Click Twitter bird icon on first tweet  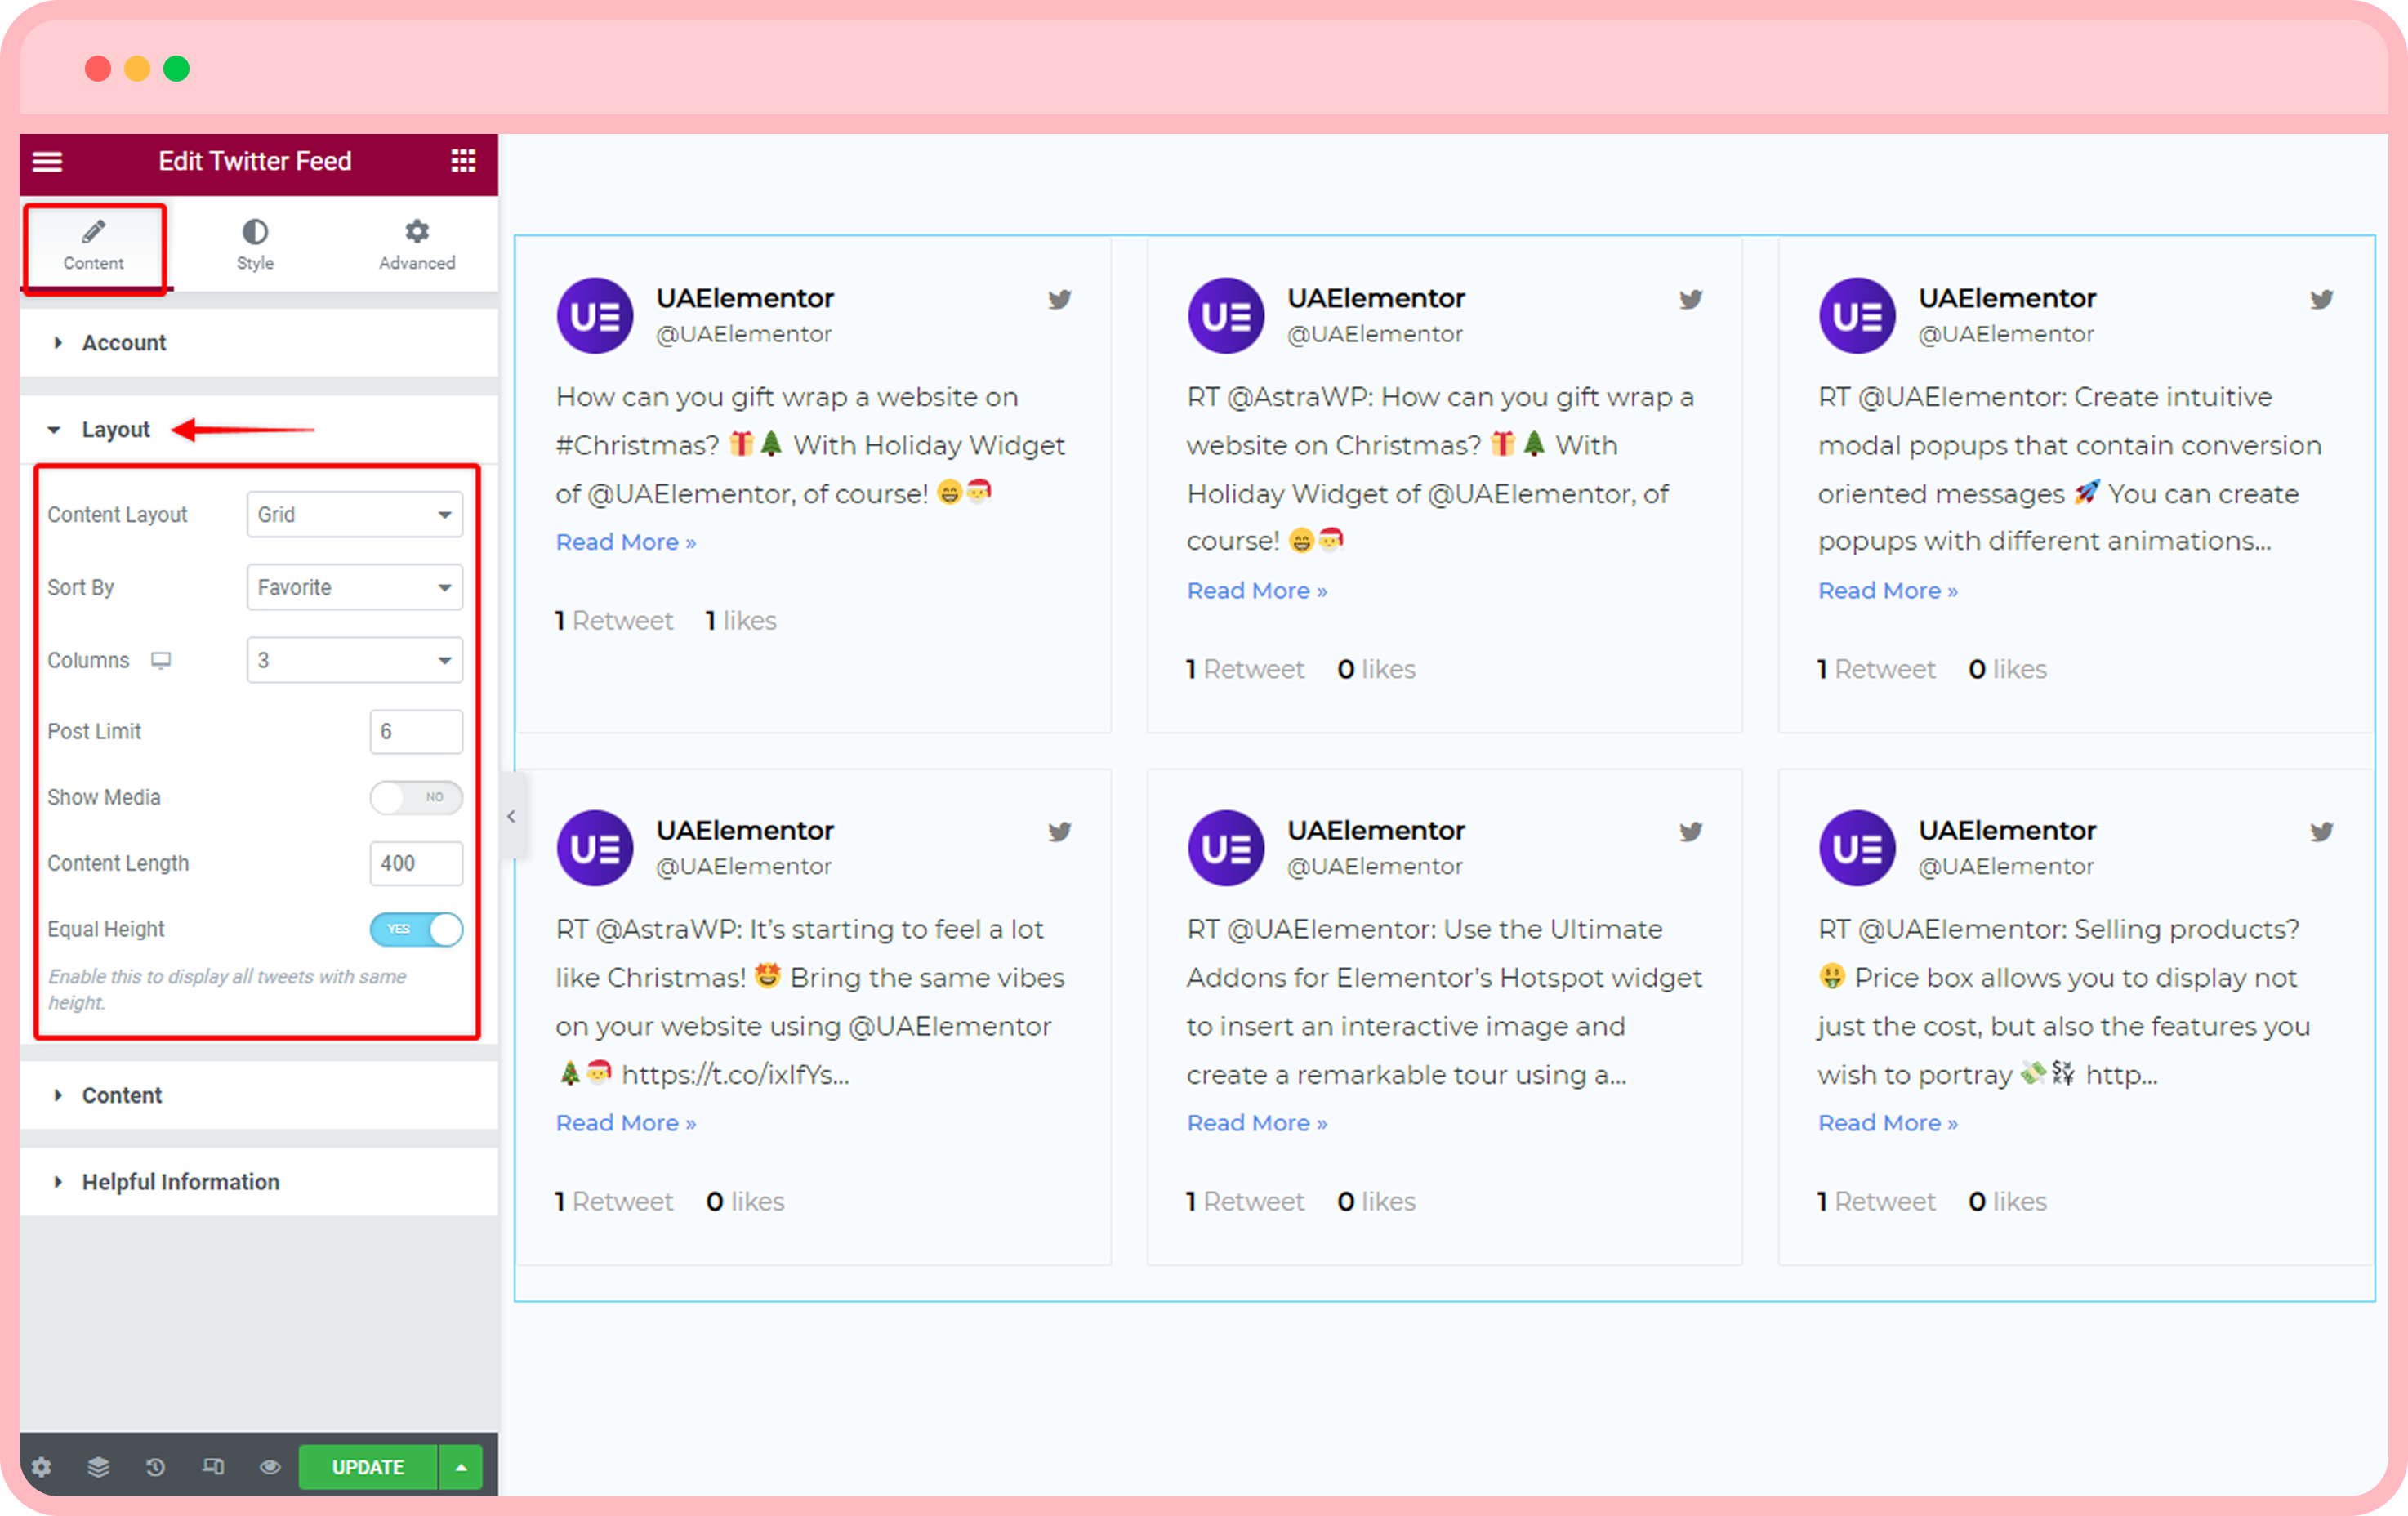click(x=1060, y=299)
